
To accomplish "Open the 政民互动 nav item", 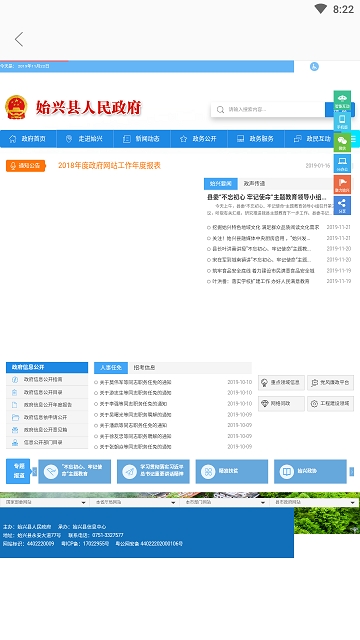I will [313, 139].
